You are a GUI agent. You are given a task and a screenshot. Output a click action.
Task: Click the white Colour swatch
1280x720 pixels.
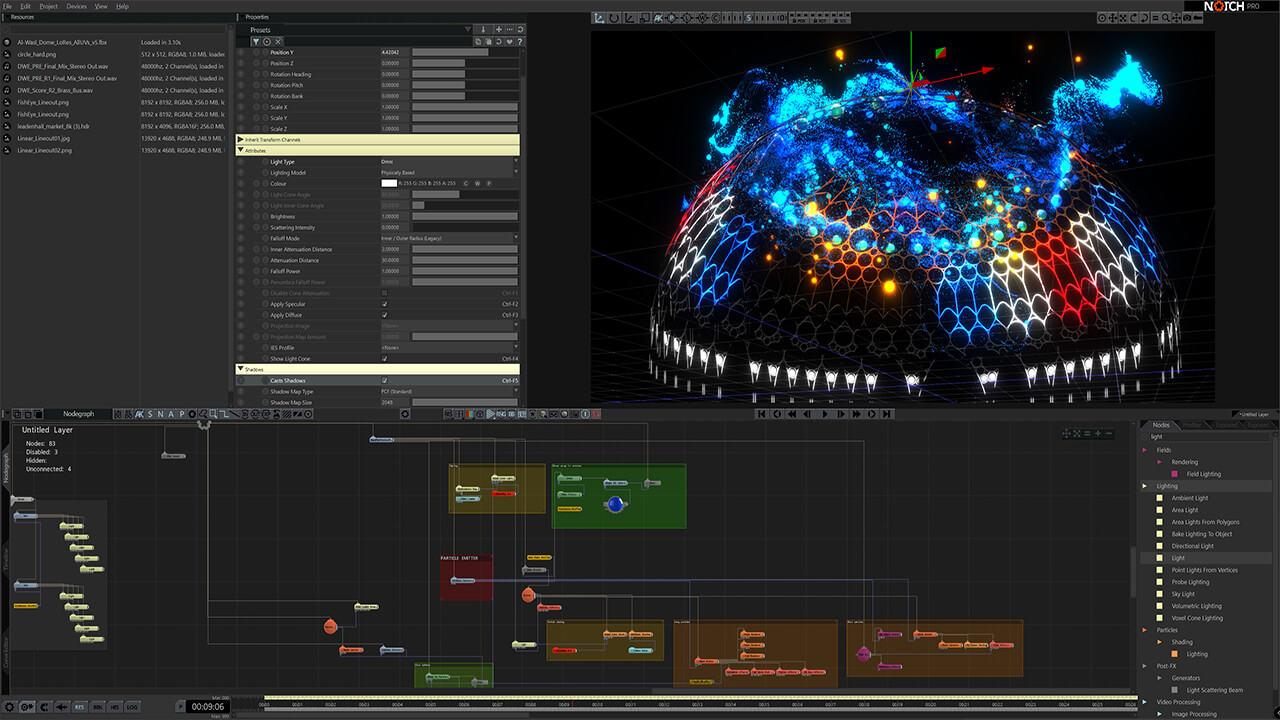pyautogui.click(x=388, y=183)
